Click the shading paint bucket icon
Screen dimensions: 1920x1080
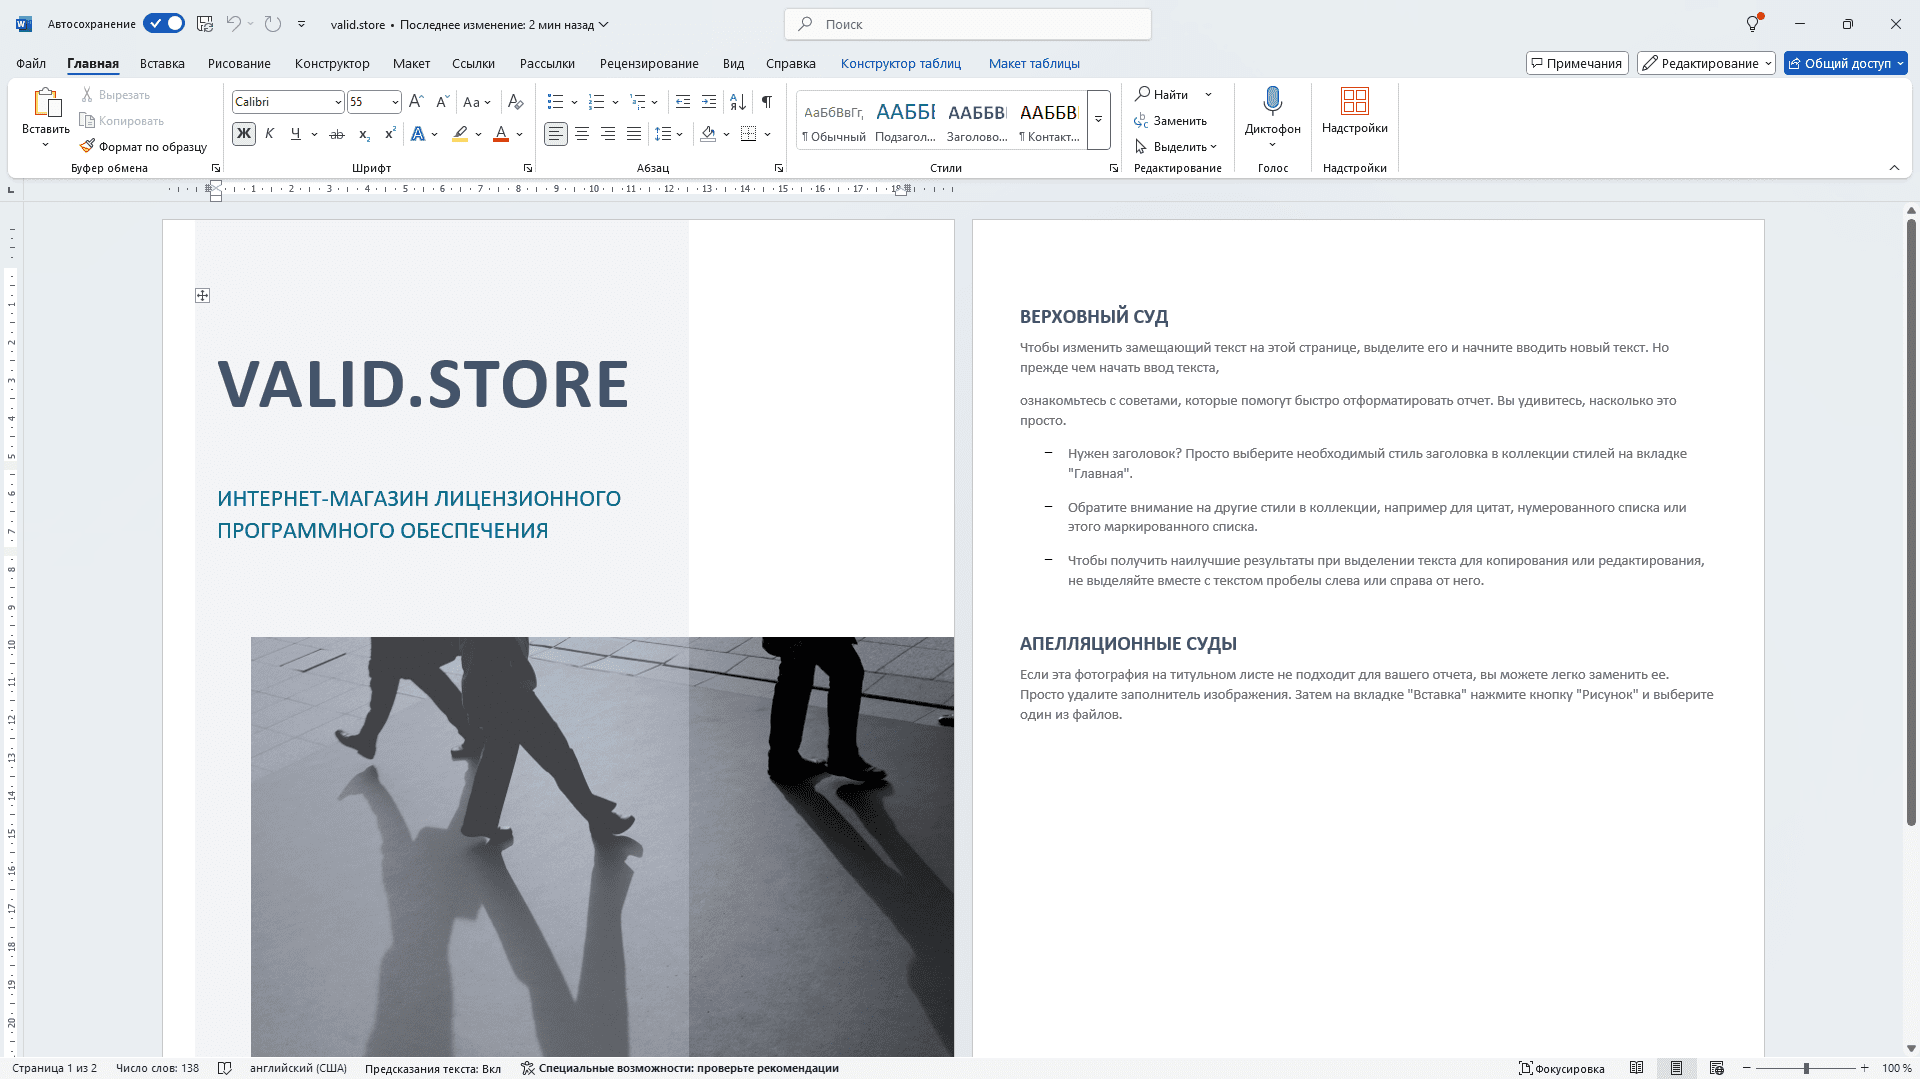(708, 134)
